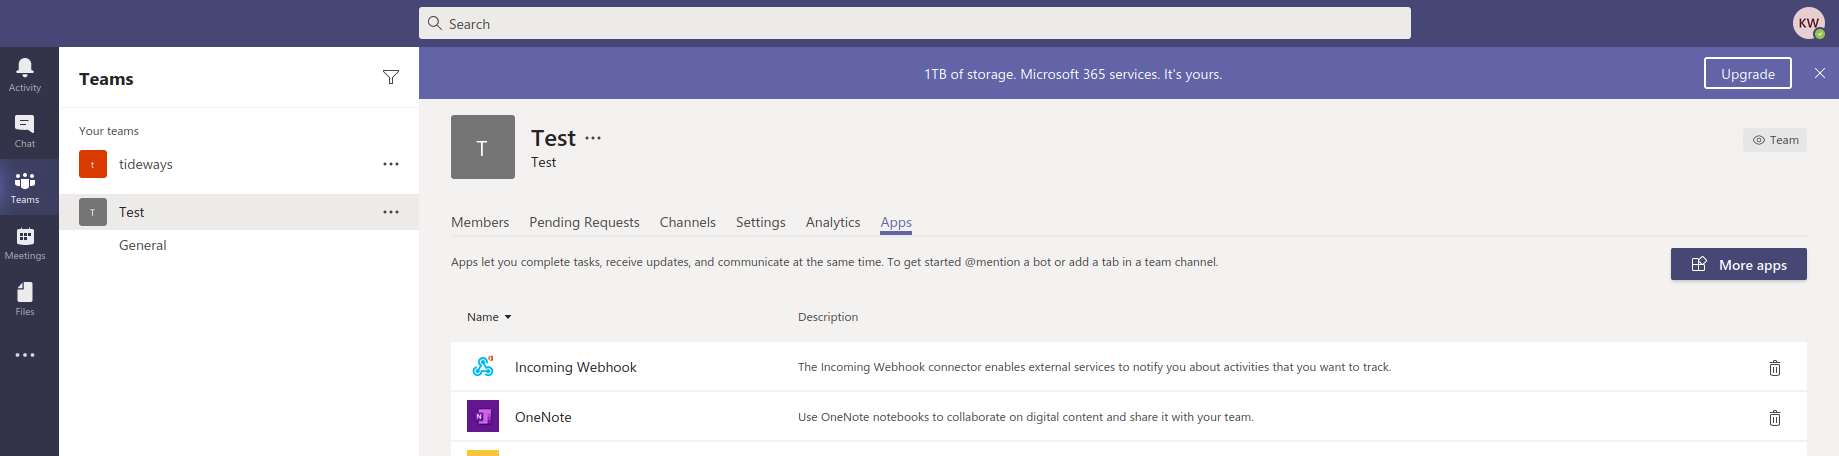Image resolution: width=1839 pixels, height=456 pixels.
Task: Click the Team visibility badge
Action: point(1775,140)
